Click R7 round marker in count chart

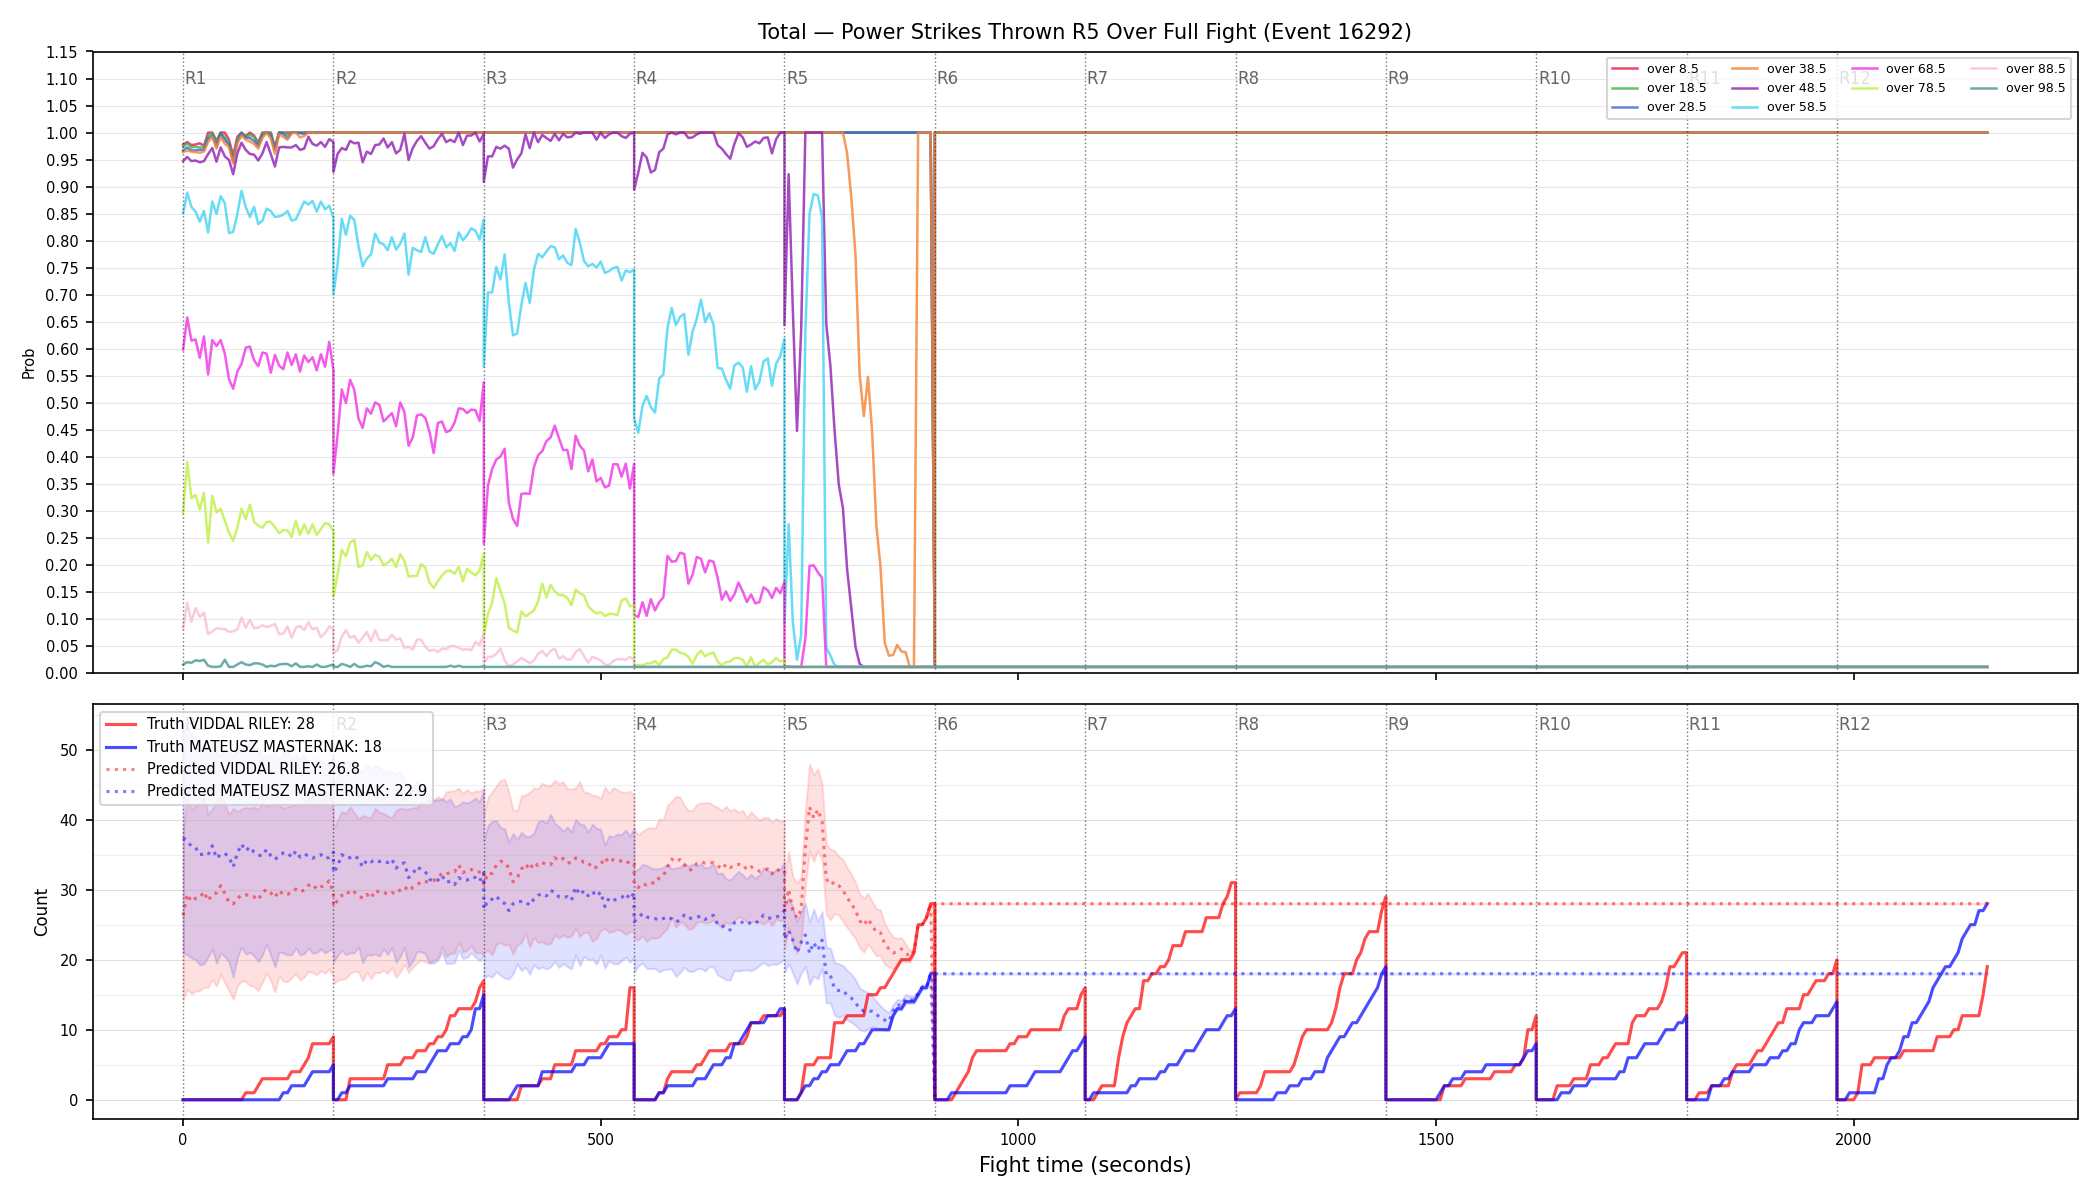1097,724
